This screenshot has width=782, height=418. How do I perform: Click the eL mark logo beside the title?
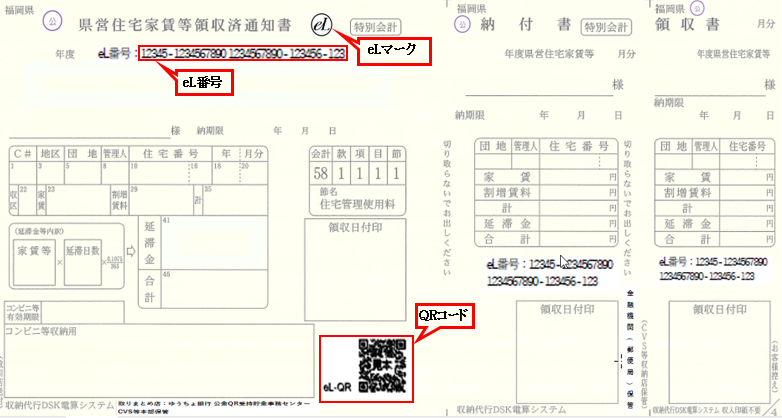pos(322,25)
